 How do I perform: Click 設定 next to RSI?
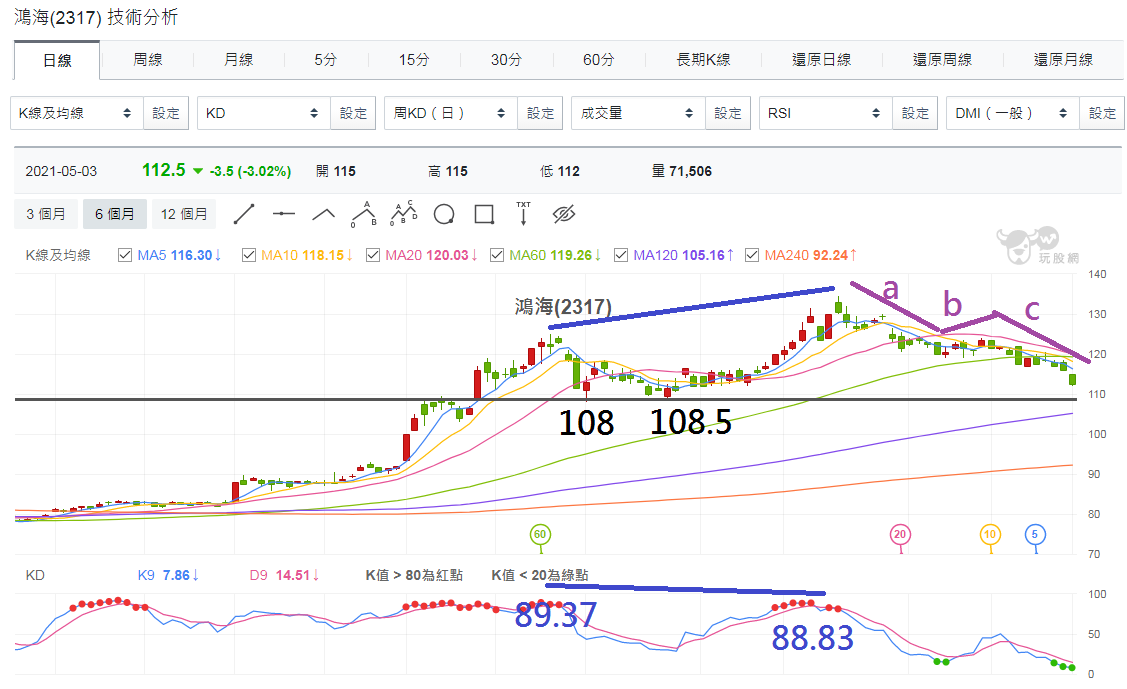915,114
